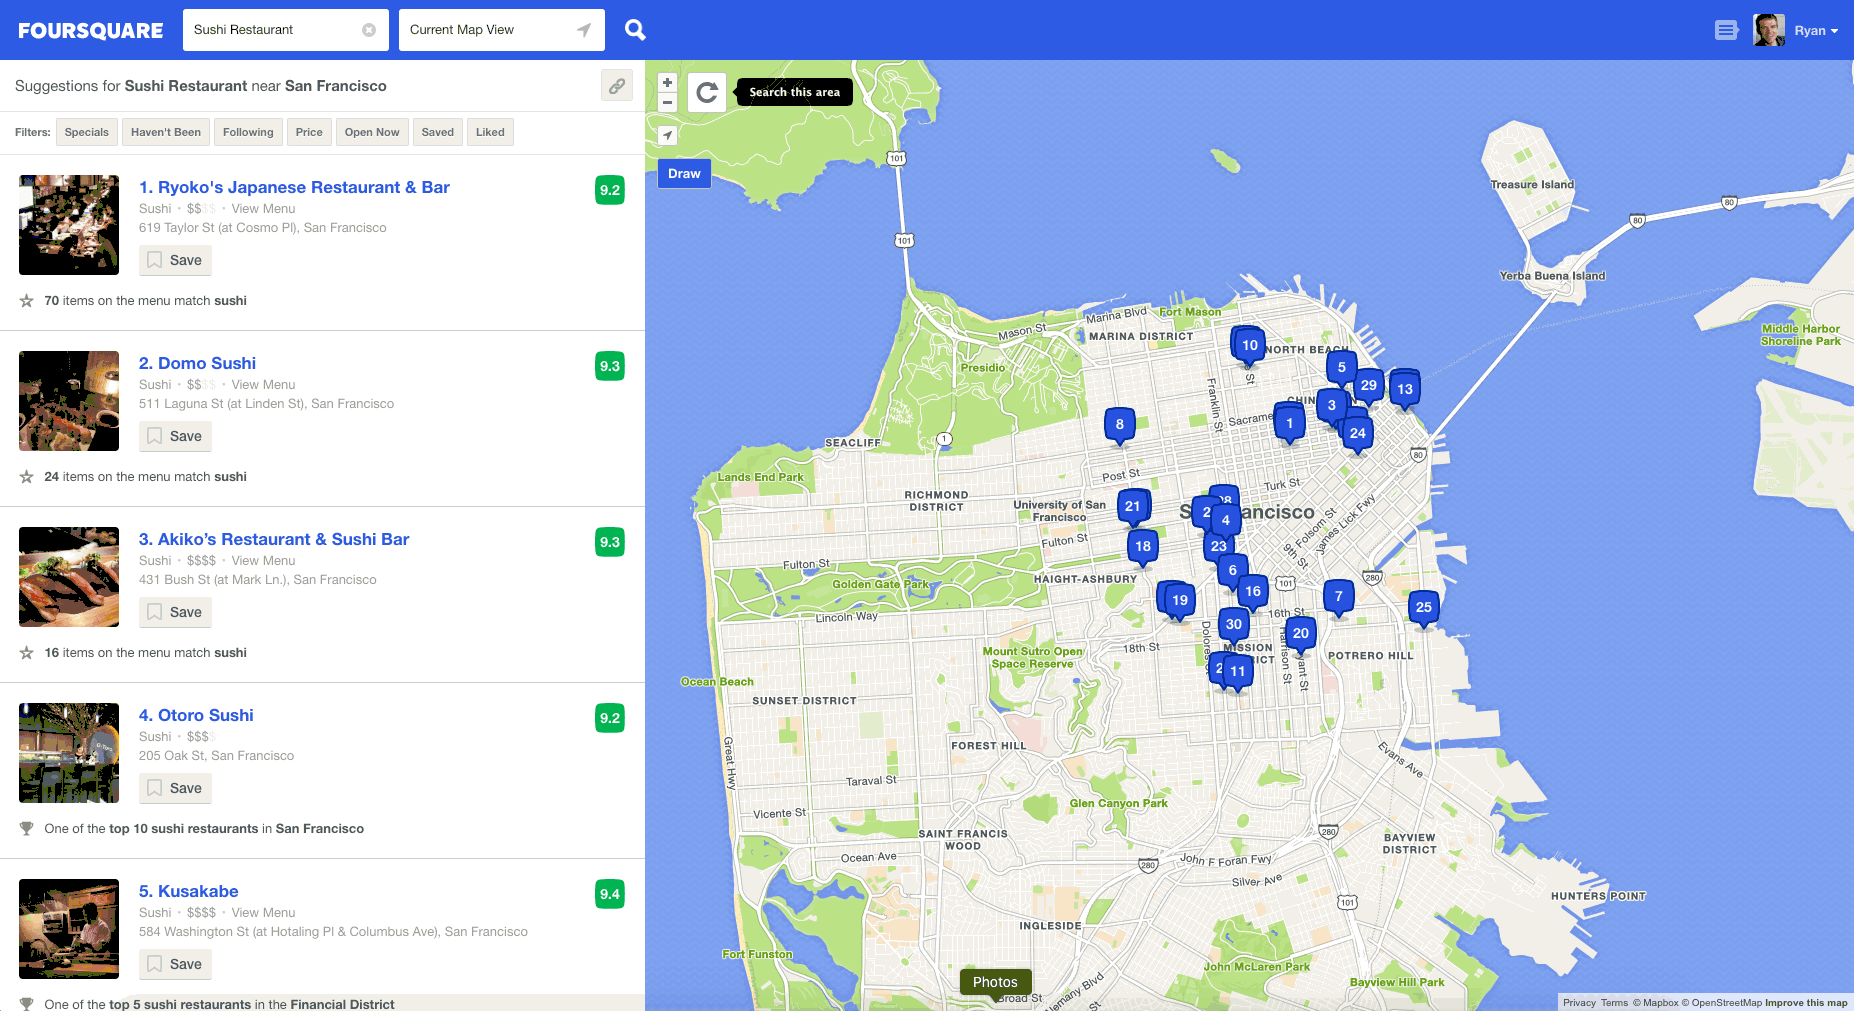
Task: Click map pin number 25
Action: [x=1424, y=608]
